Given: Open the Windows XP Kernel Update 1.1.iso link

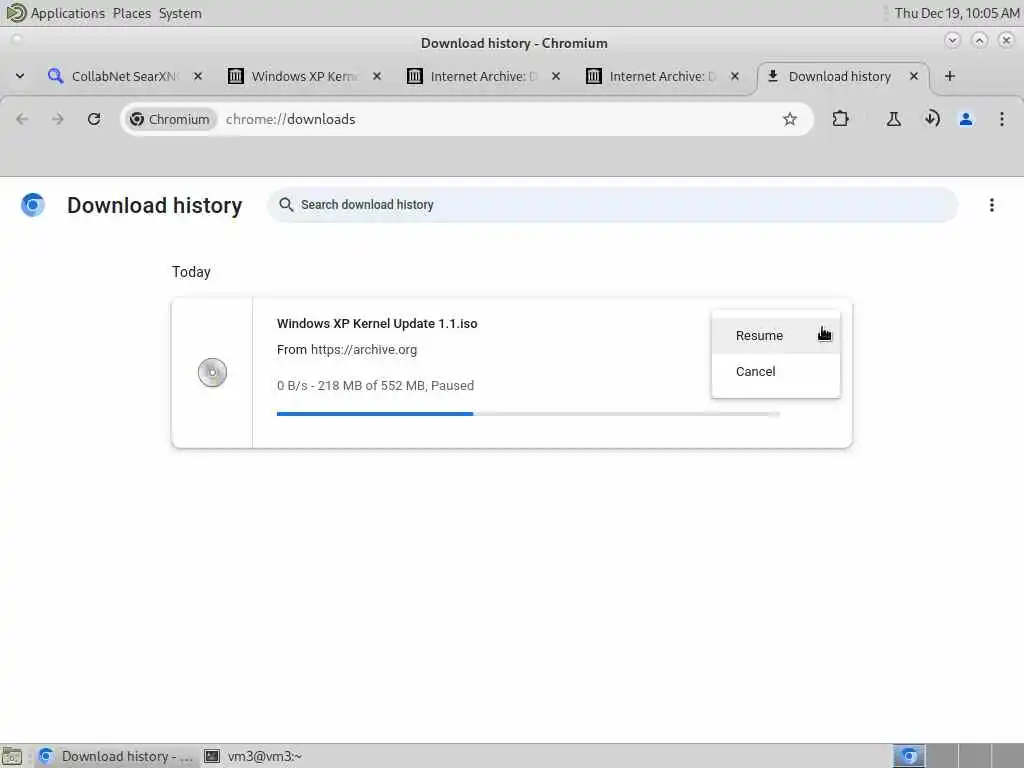Looking at the screenshot, I should [377, 323].
